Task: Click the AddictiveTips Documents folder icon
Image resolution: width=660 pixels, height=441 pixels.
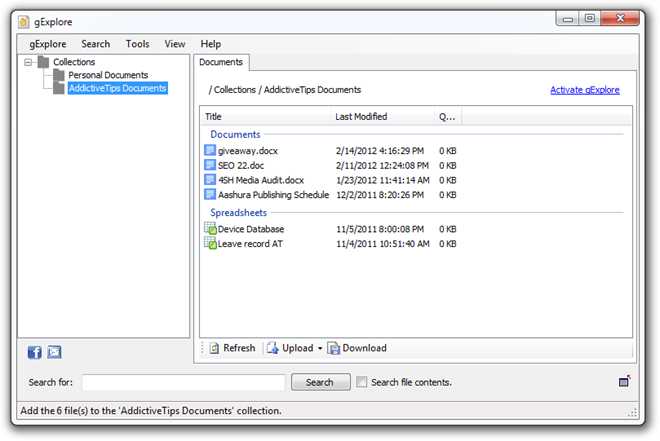Action: [x=59, y=88]
